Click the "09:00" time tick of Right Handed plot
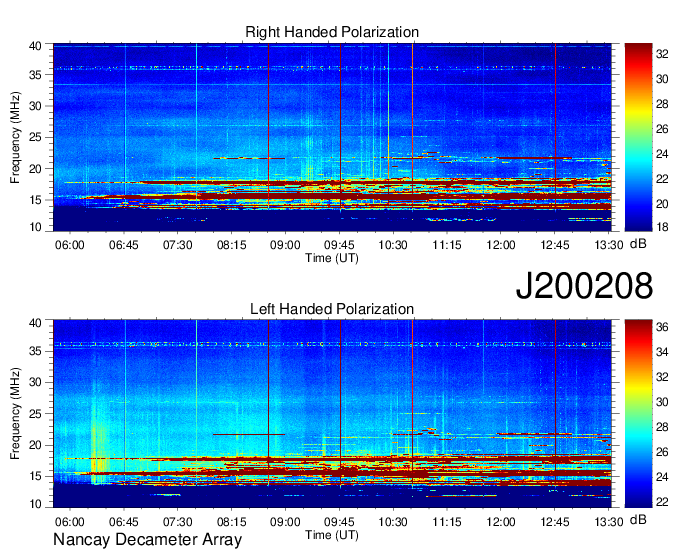This screenshot has height=552, width=680. point(285,245)
